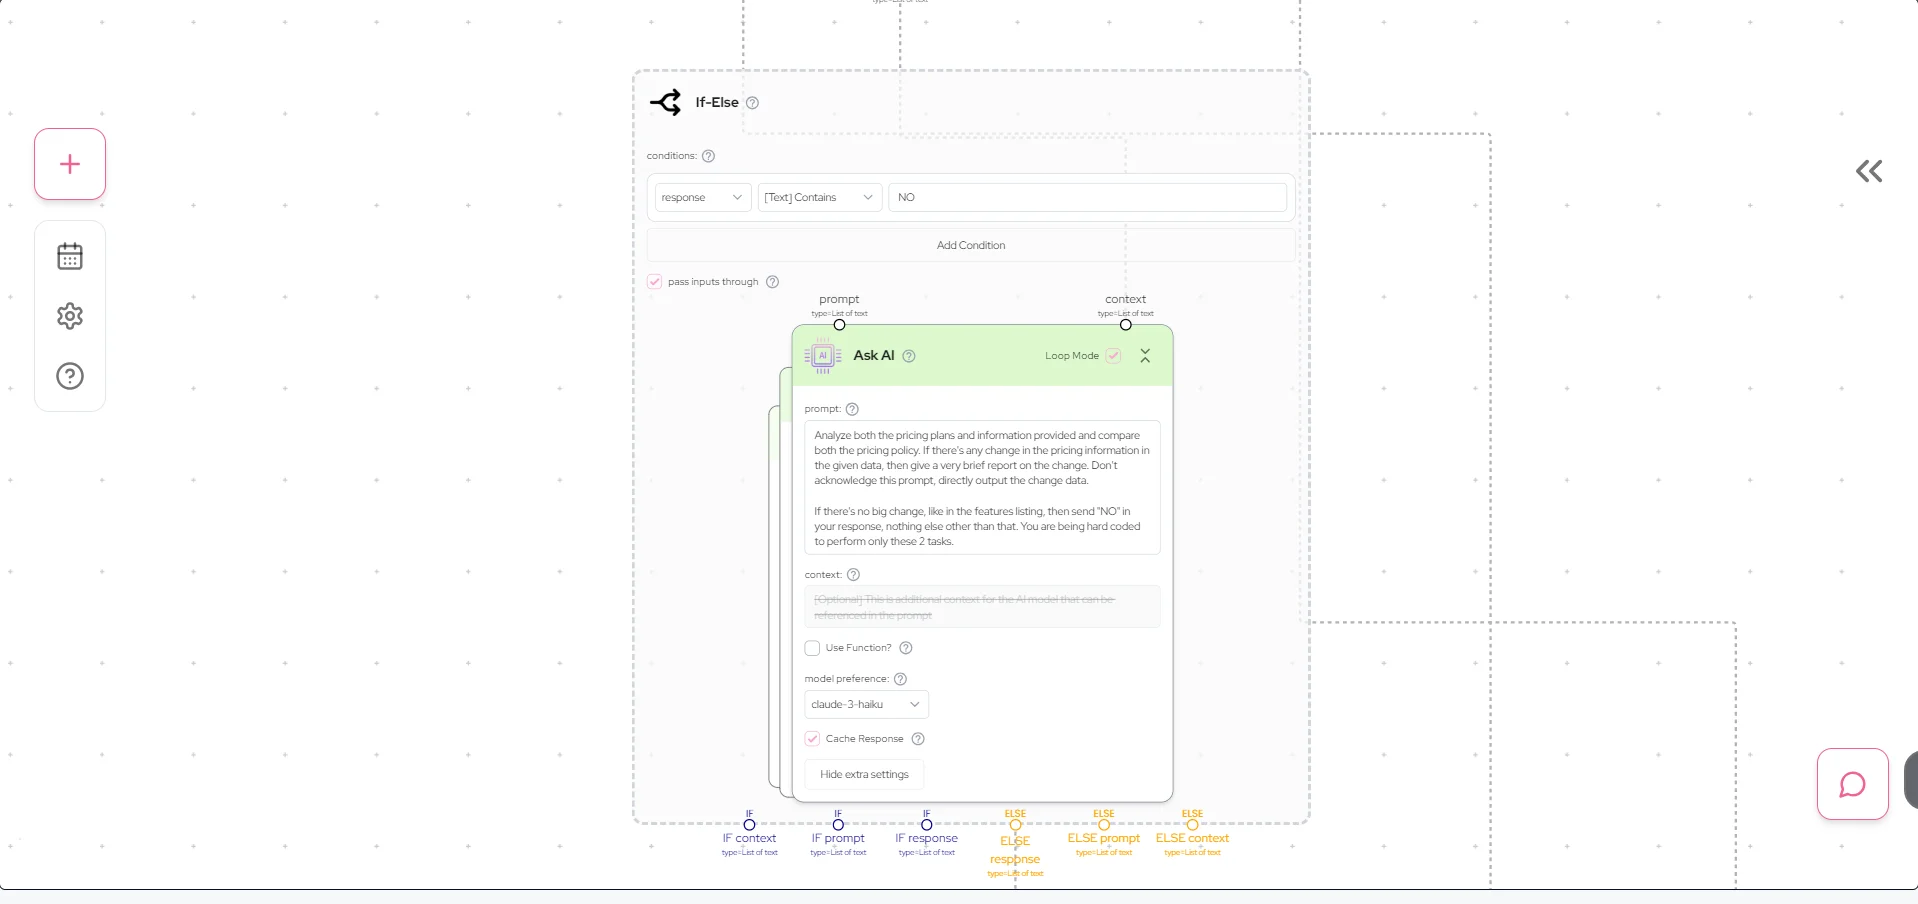Click the Add Condition button
Screen dimensions: 1918x904
point(971,245)
